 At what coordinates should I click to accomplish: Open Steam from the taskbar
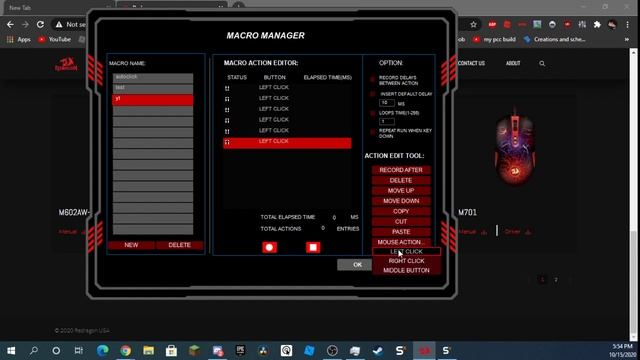(378, 351)
